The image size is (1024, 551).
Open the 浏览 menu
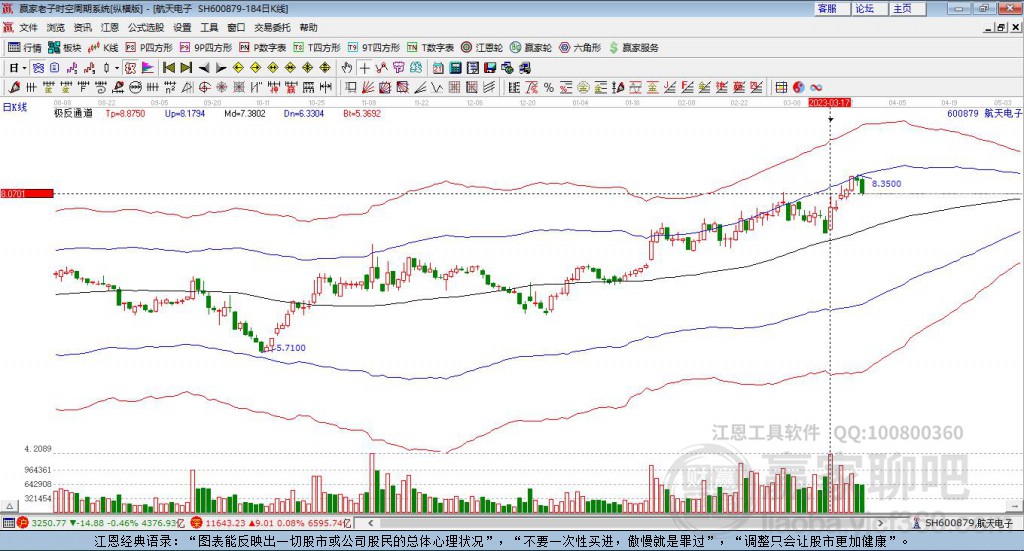coord(56,27)
